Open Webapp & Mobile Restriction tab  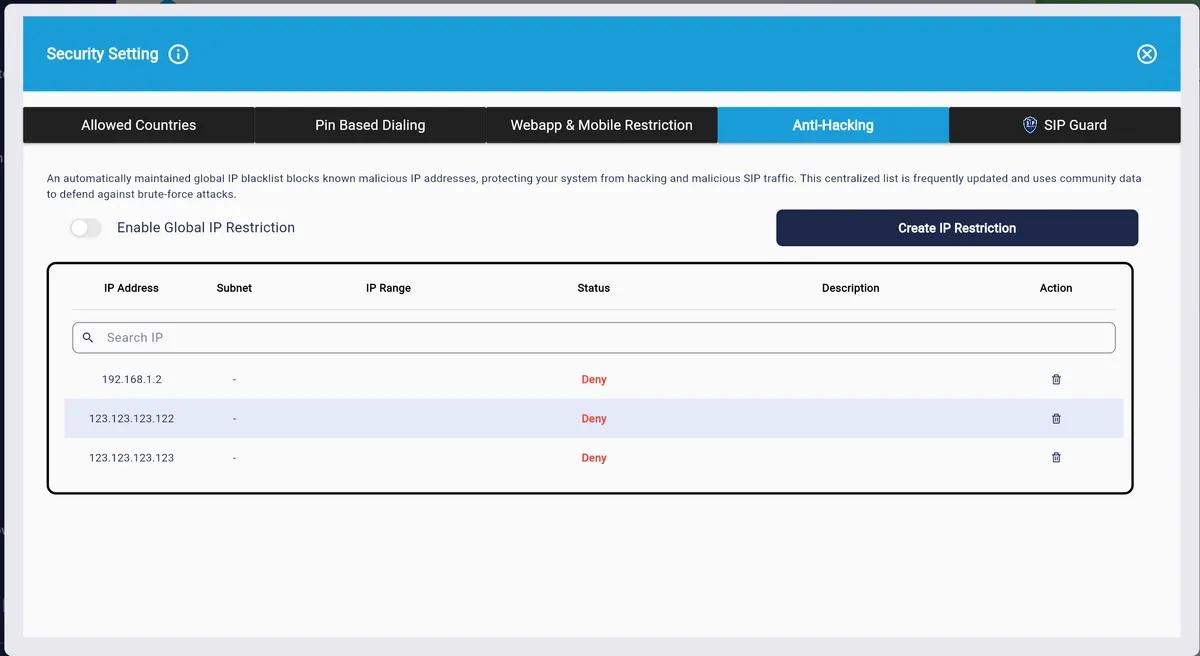(x=602, y=125)
